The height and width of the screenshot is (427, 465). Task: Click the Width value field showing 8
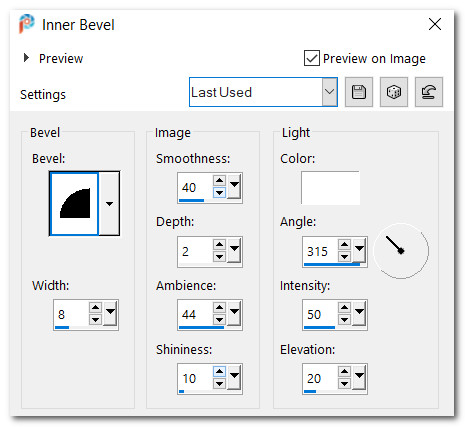click(71, 314)
